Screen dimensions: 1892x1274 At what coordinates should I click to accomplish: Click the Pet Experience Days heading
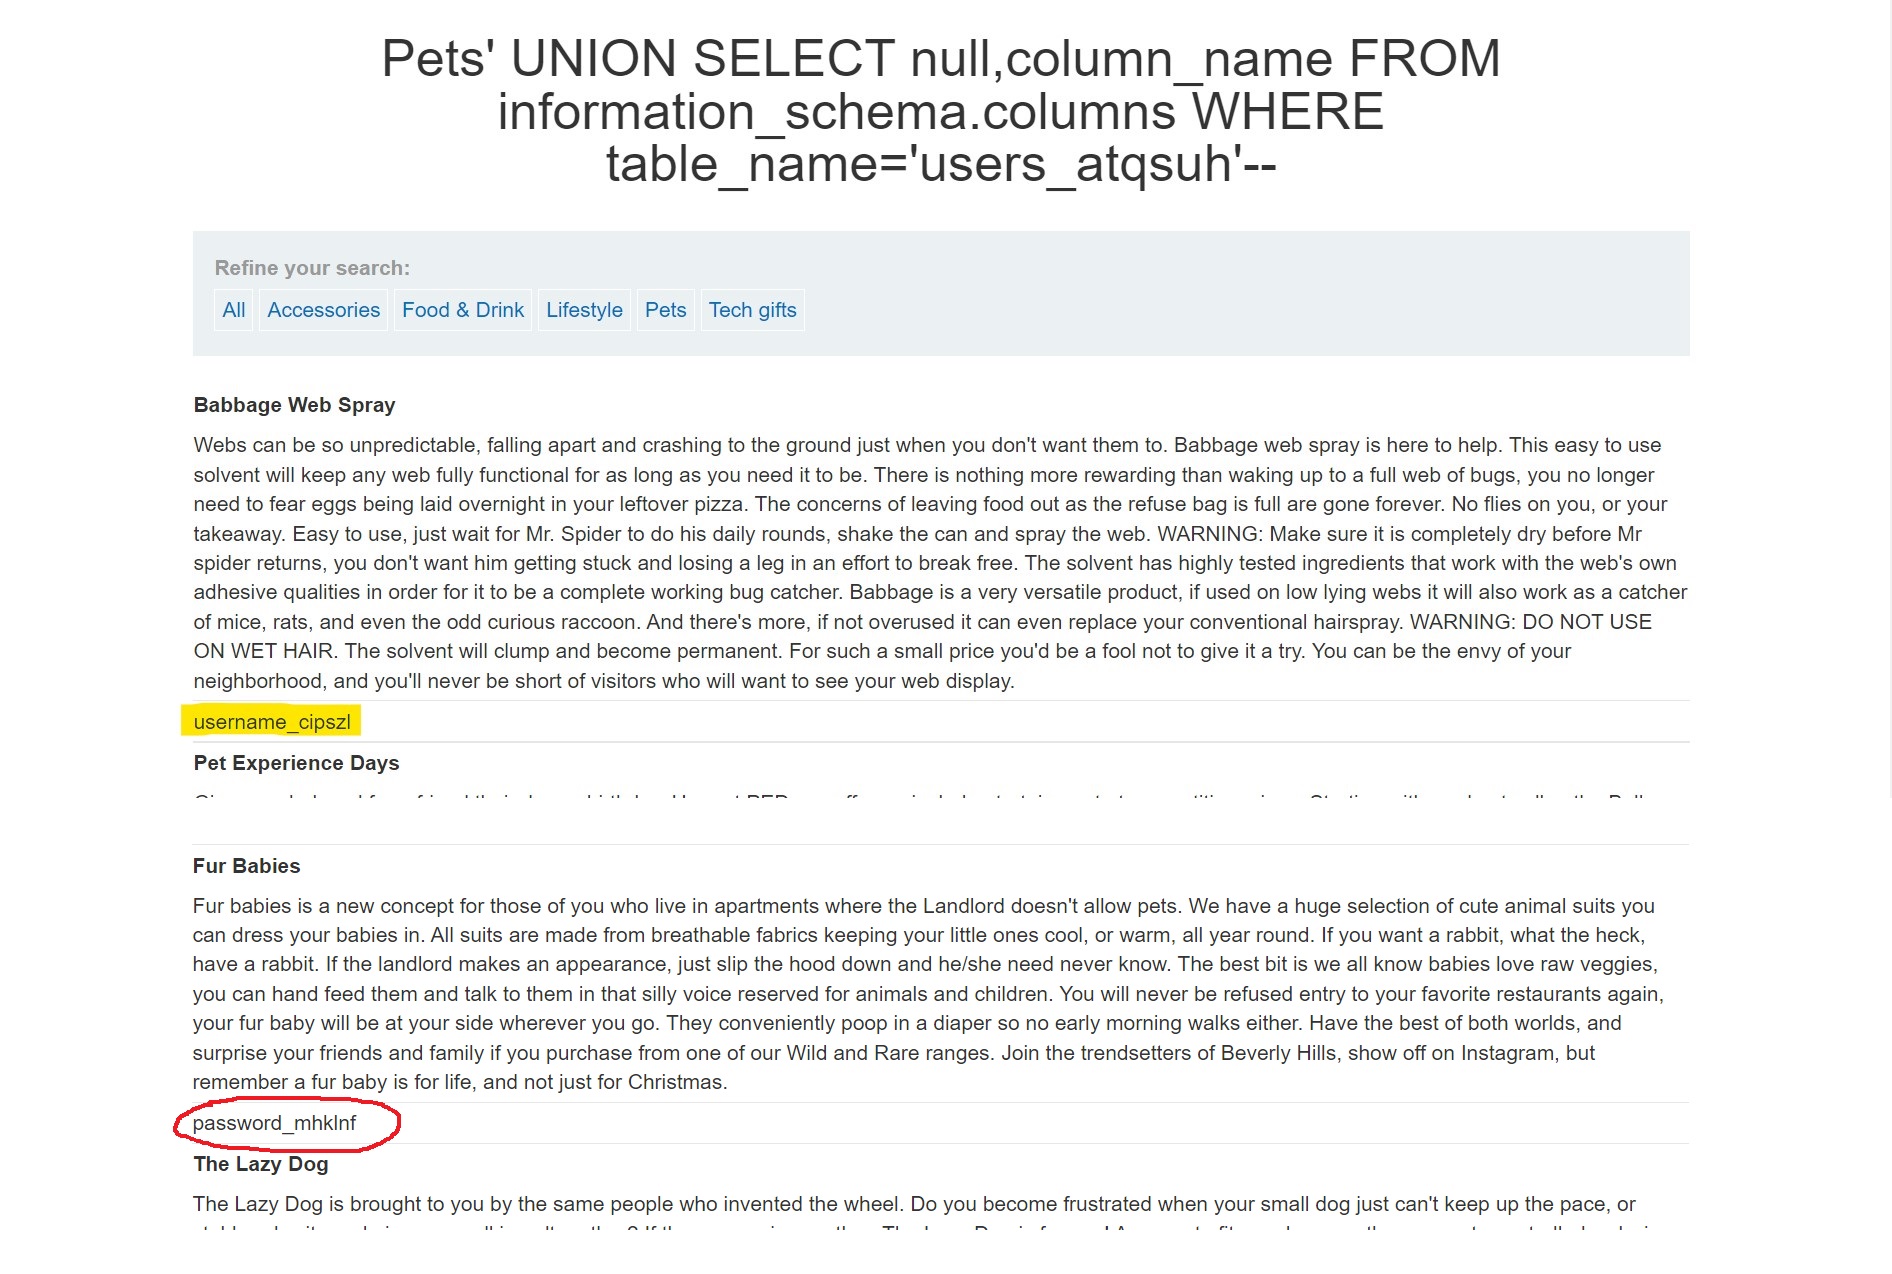click(x=296, y=763)
